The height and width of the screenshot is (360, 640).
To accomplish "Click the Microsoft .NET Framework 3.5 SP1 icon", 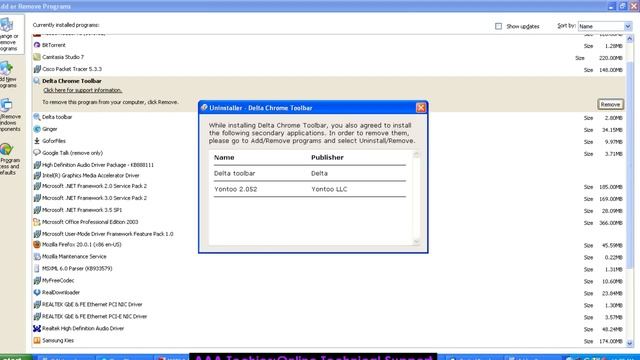I will click(37, 210).
